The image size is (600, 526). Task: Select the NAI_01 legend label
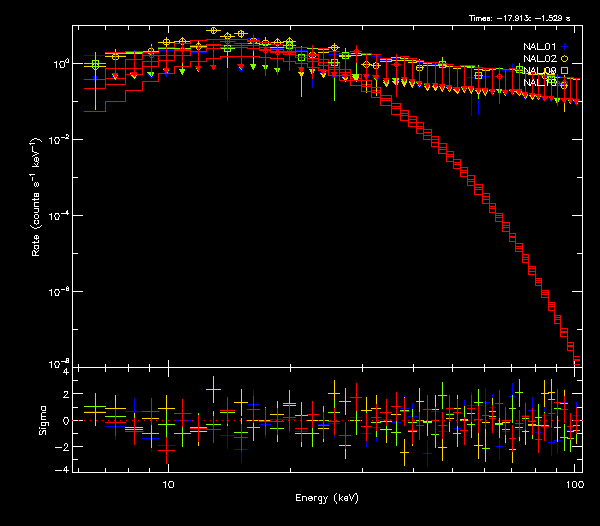pyautogui.click(x=540, y=47)
